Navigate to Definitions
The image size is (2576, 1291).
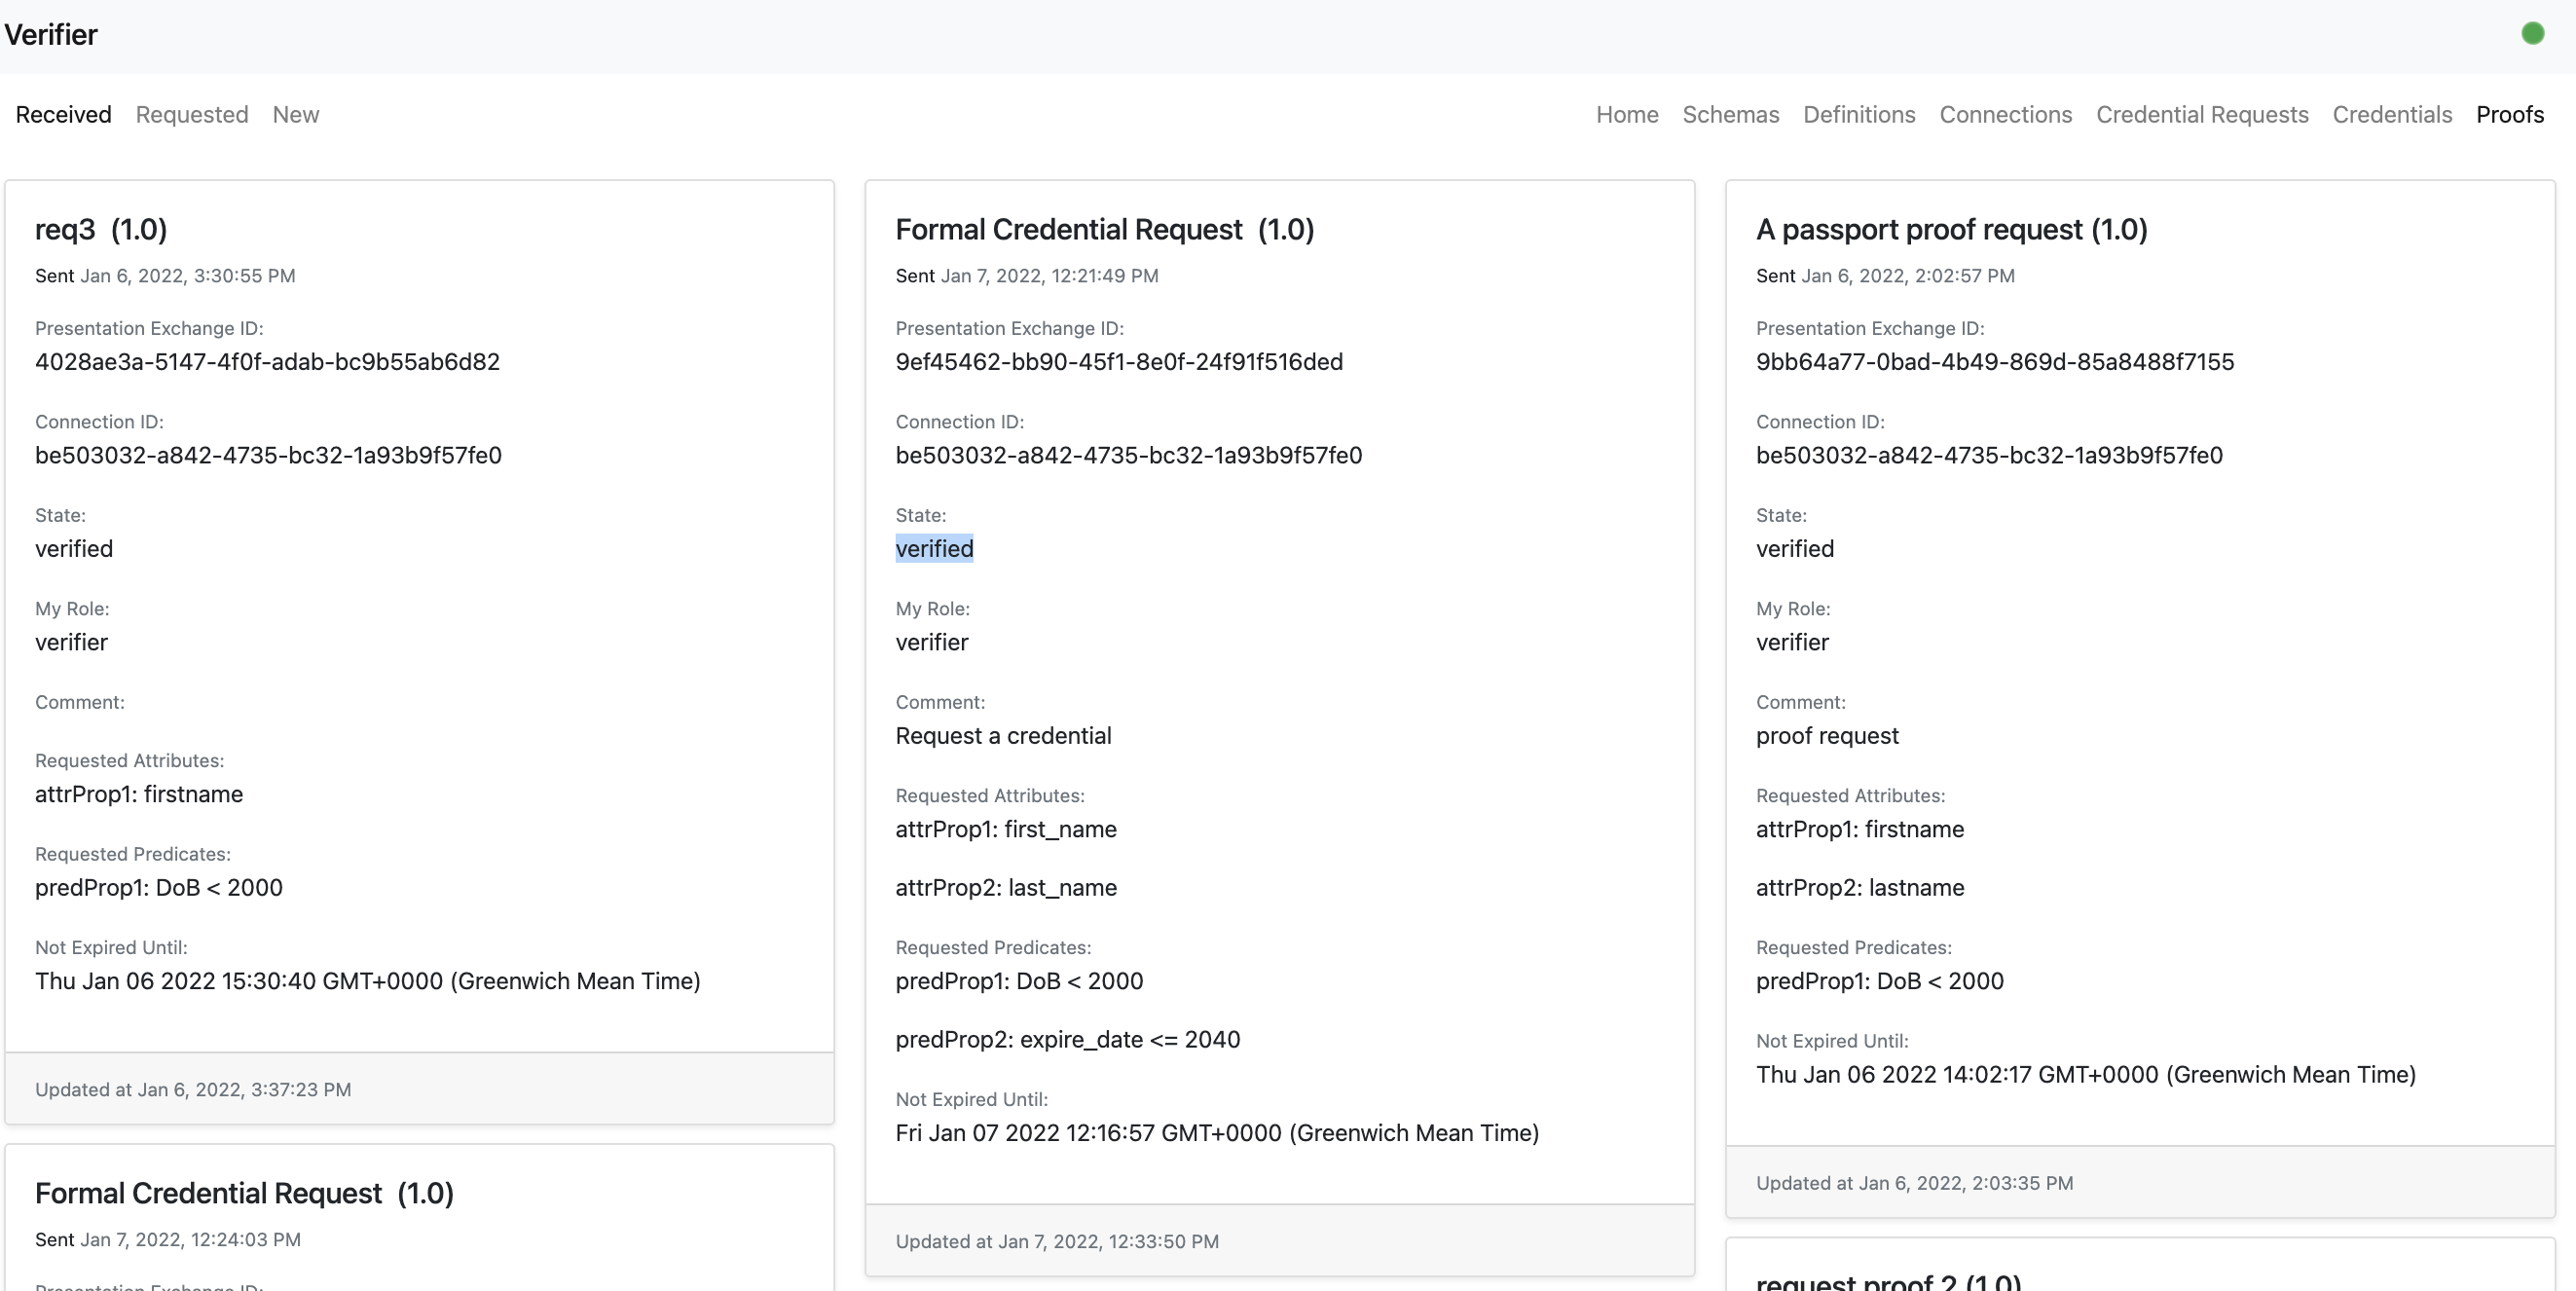pyautogui.click(x=1859, y=115)
